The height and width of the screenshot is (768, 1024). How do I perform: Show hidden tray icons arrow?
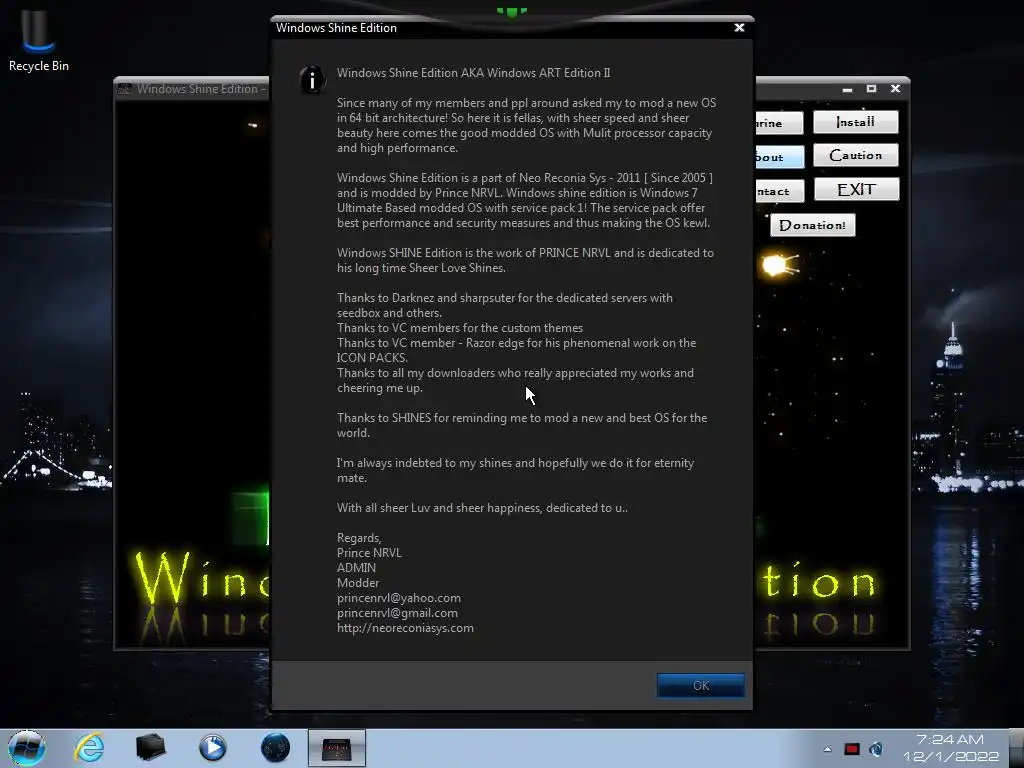click(x=827, y=749)
